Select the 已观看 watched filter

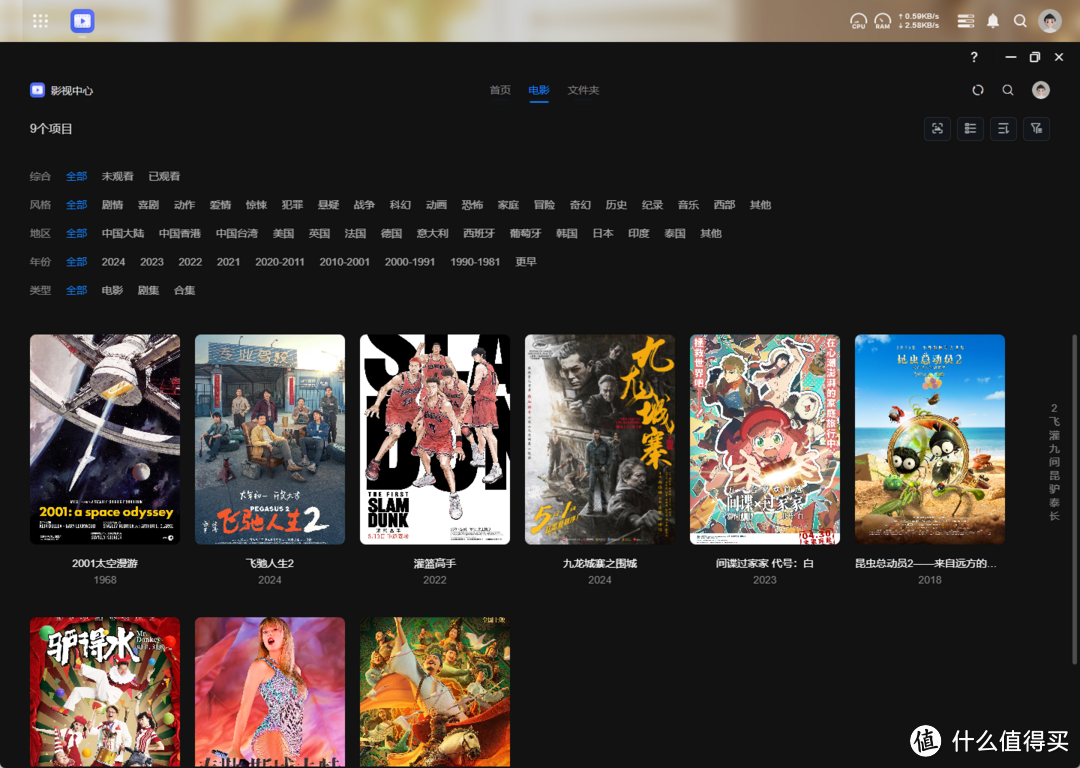(164, 176)
